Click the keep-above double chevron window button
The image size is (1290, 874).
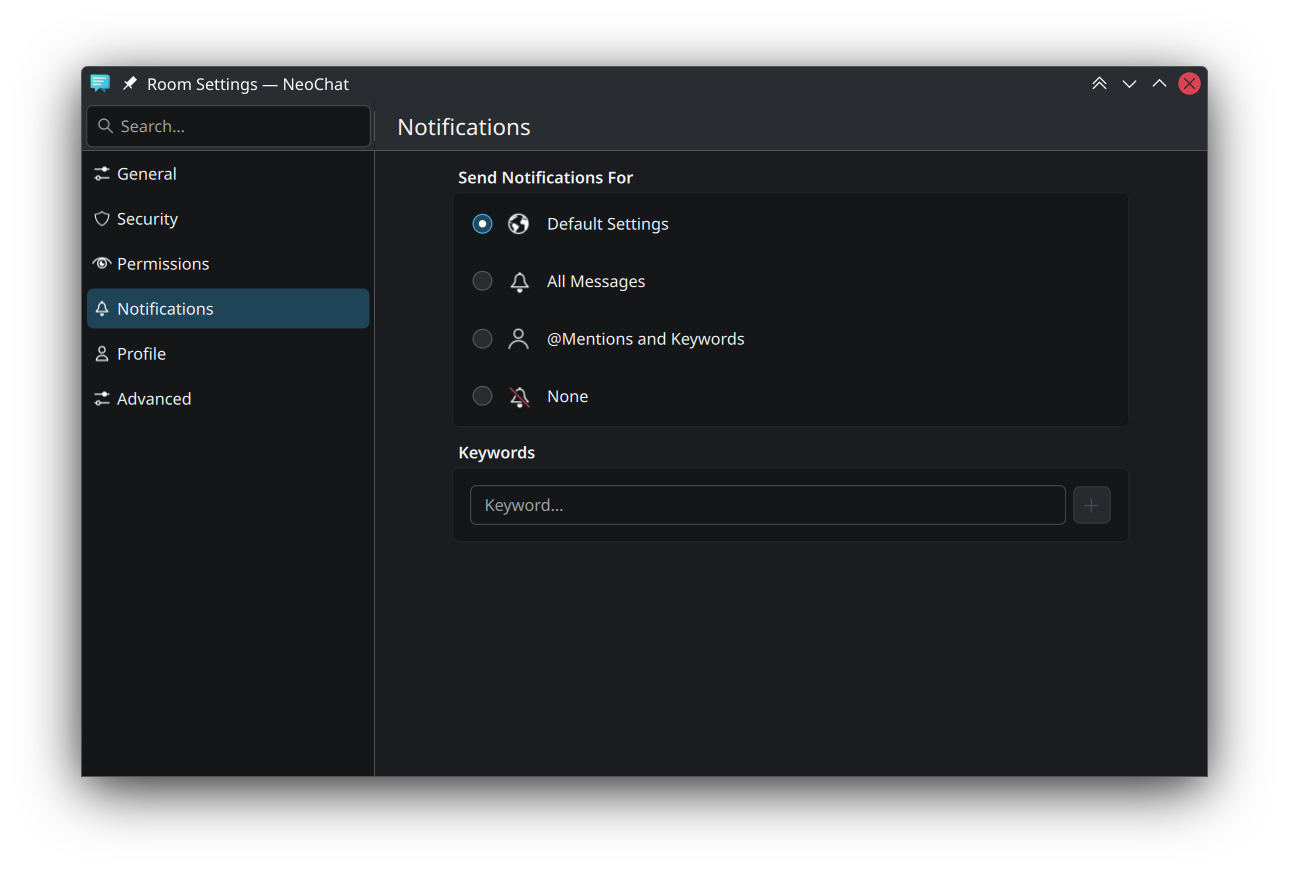click(x=1099, y=84)
